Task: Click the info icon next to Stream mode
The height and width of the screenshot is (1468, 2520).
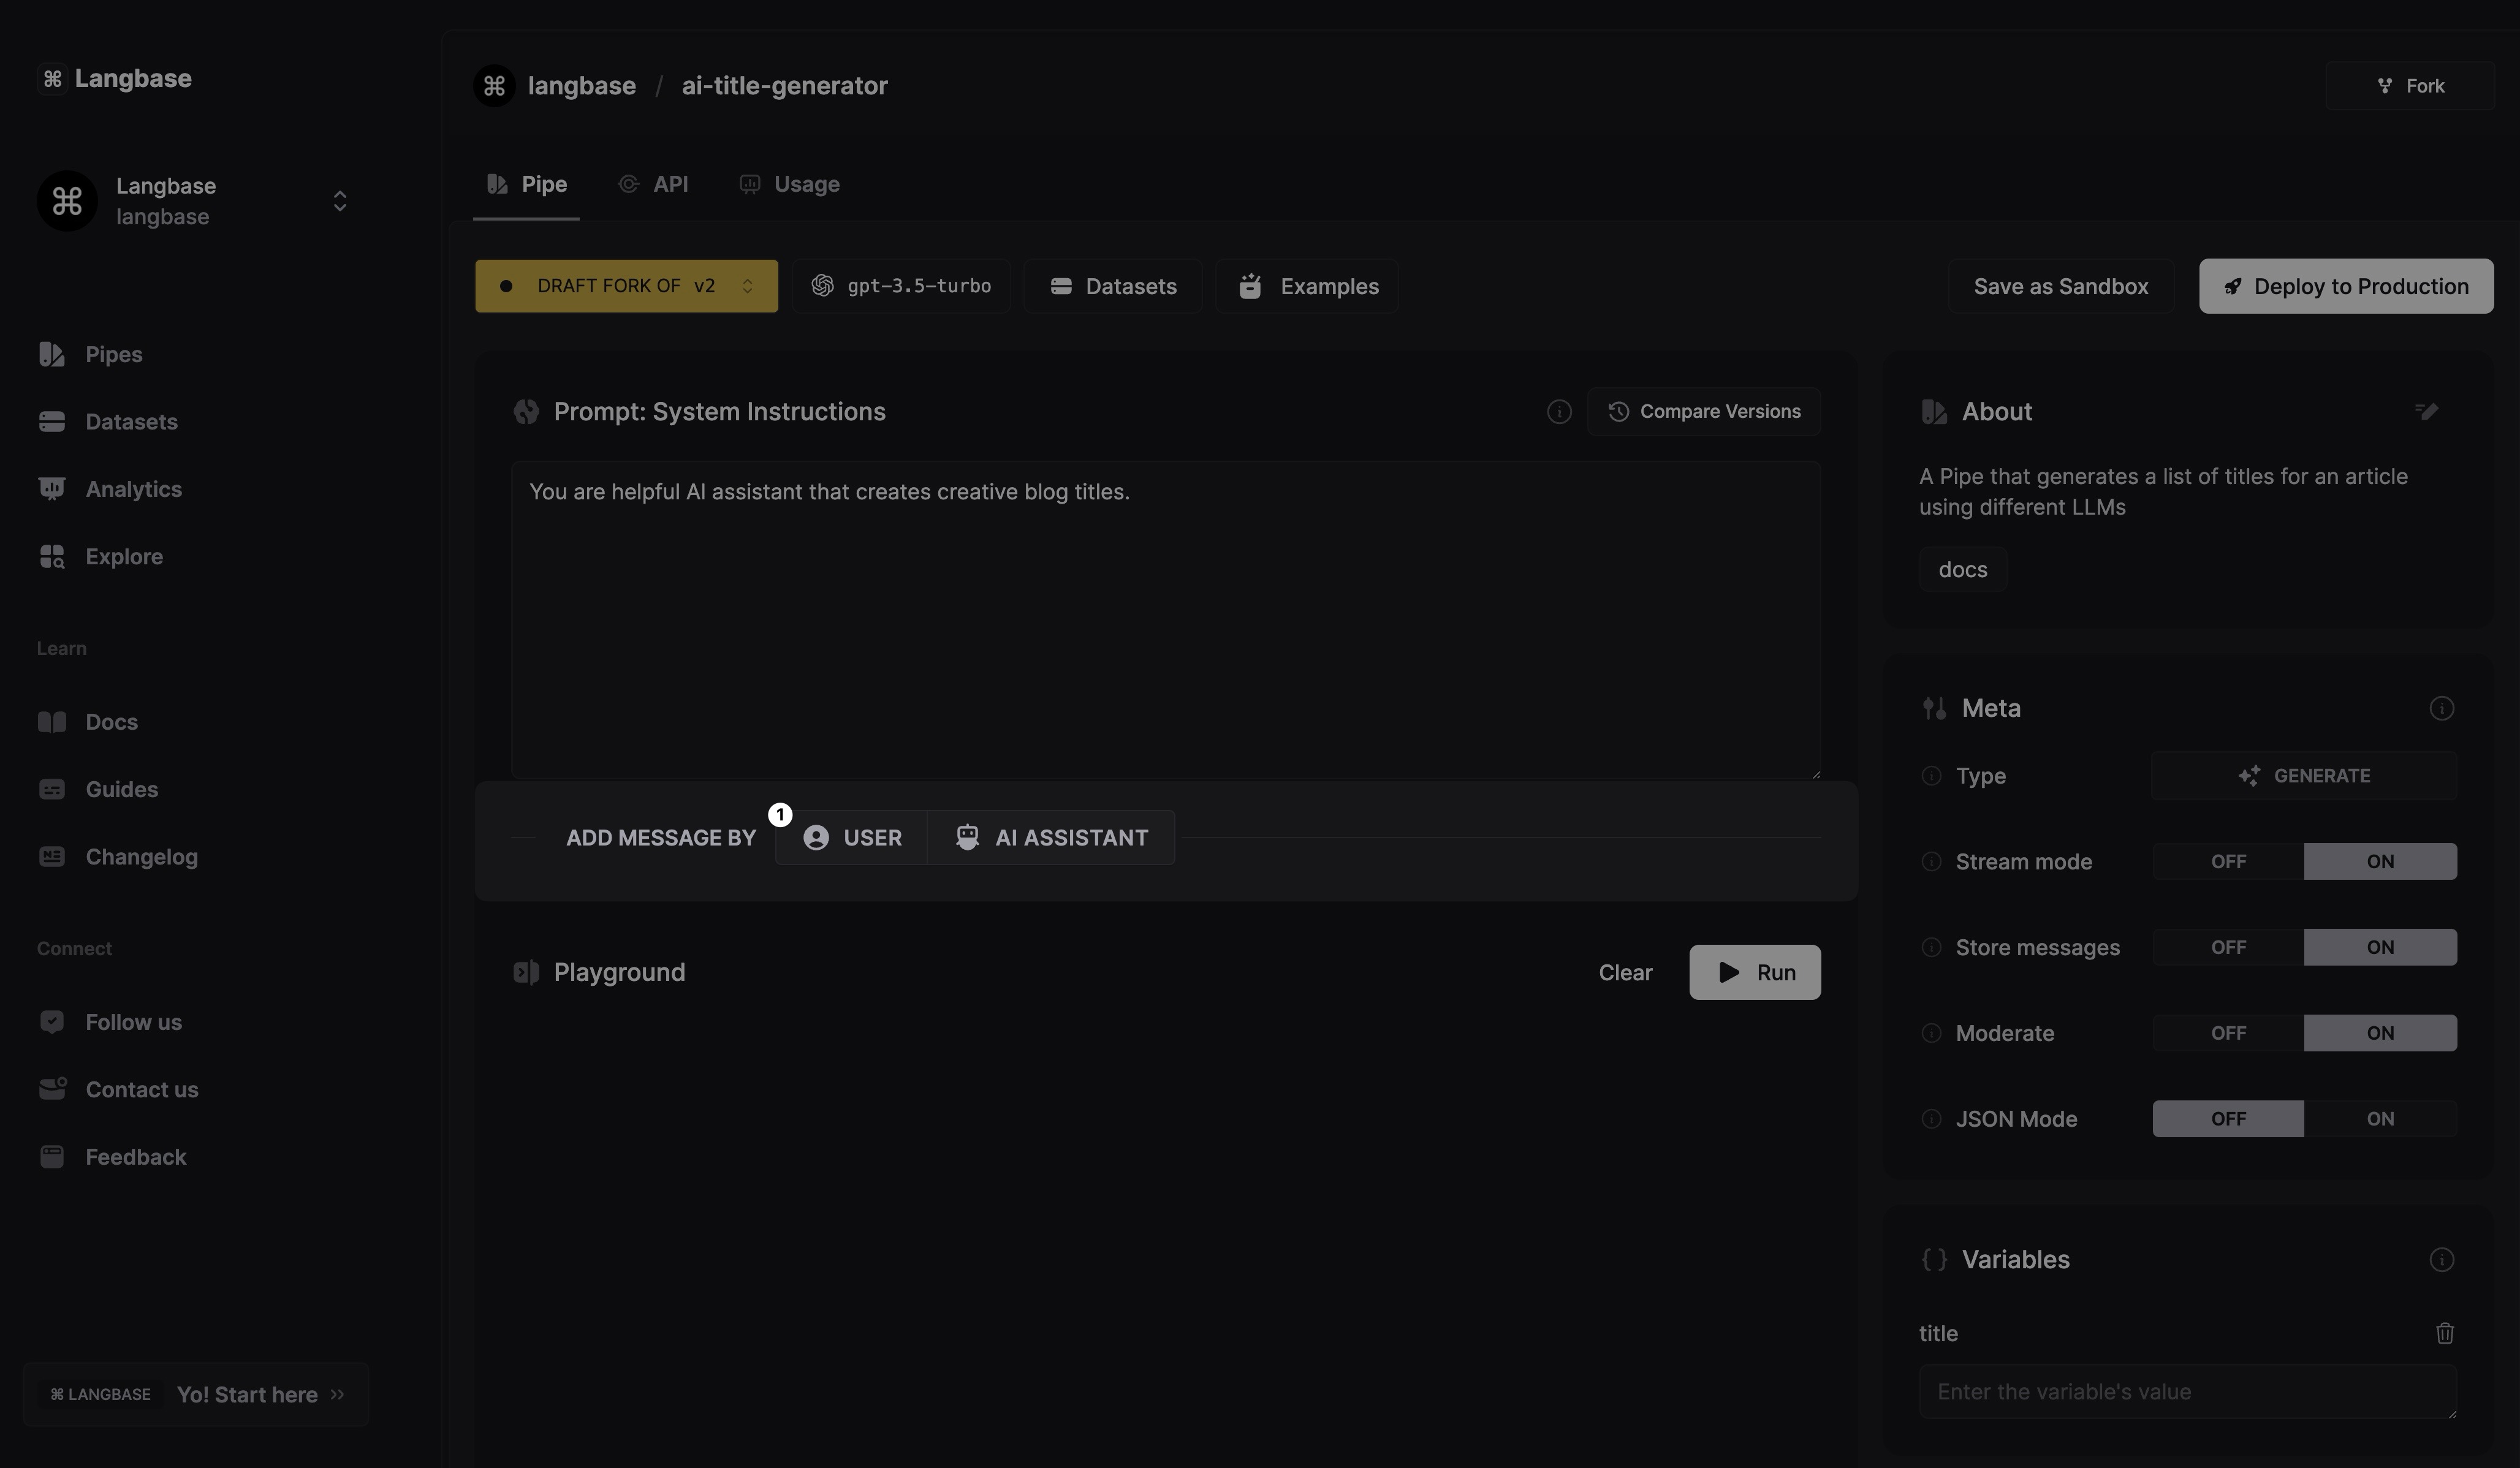Action: [1931, 861]
